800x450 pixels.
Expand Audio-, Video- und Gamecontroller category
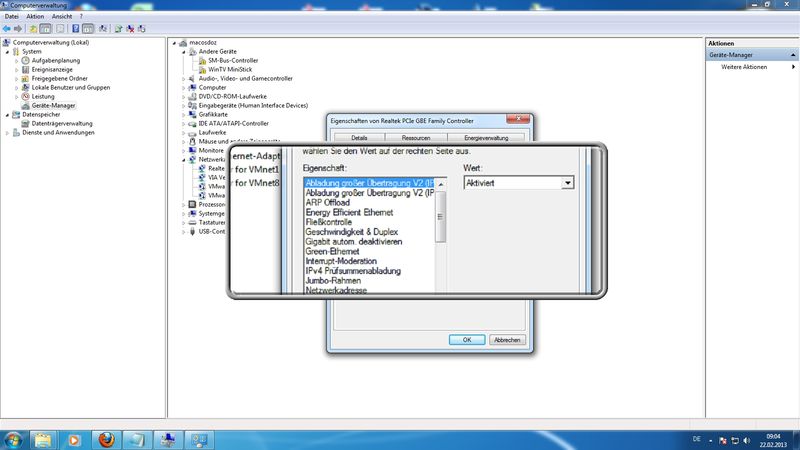[184, 79]
